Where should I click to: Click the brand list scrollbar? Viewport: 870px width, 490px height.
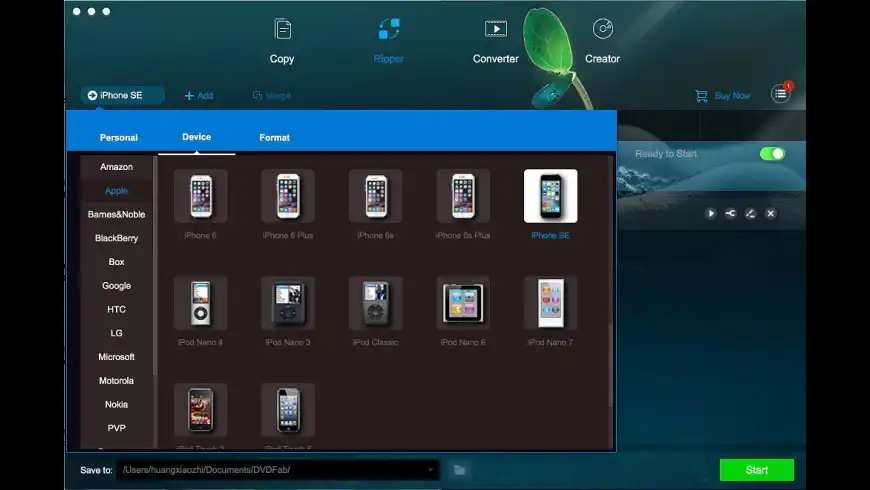tap(155, 266)
